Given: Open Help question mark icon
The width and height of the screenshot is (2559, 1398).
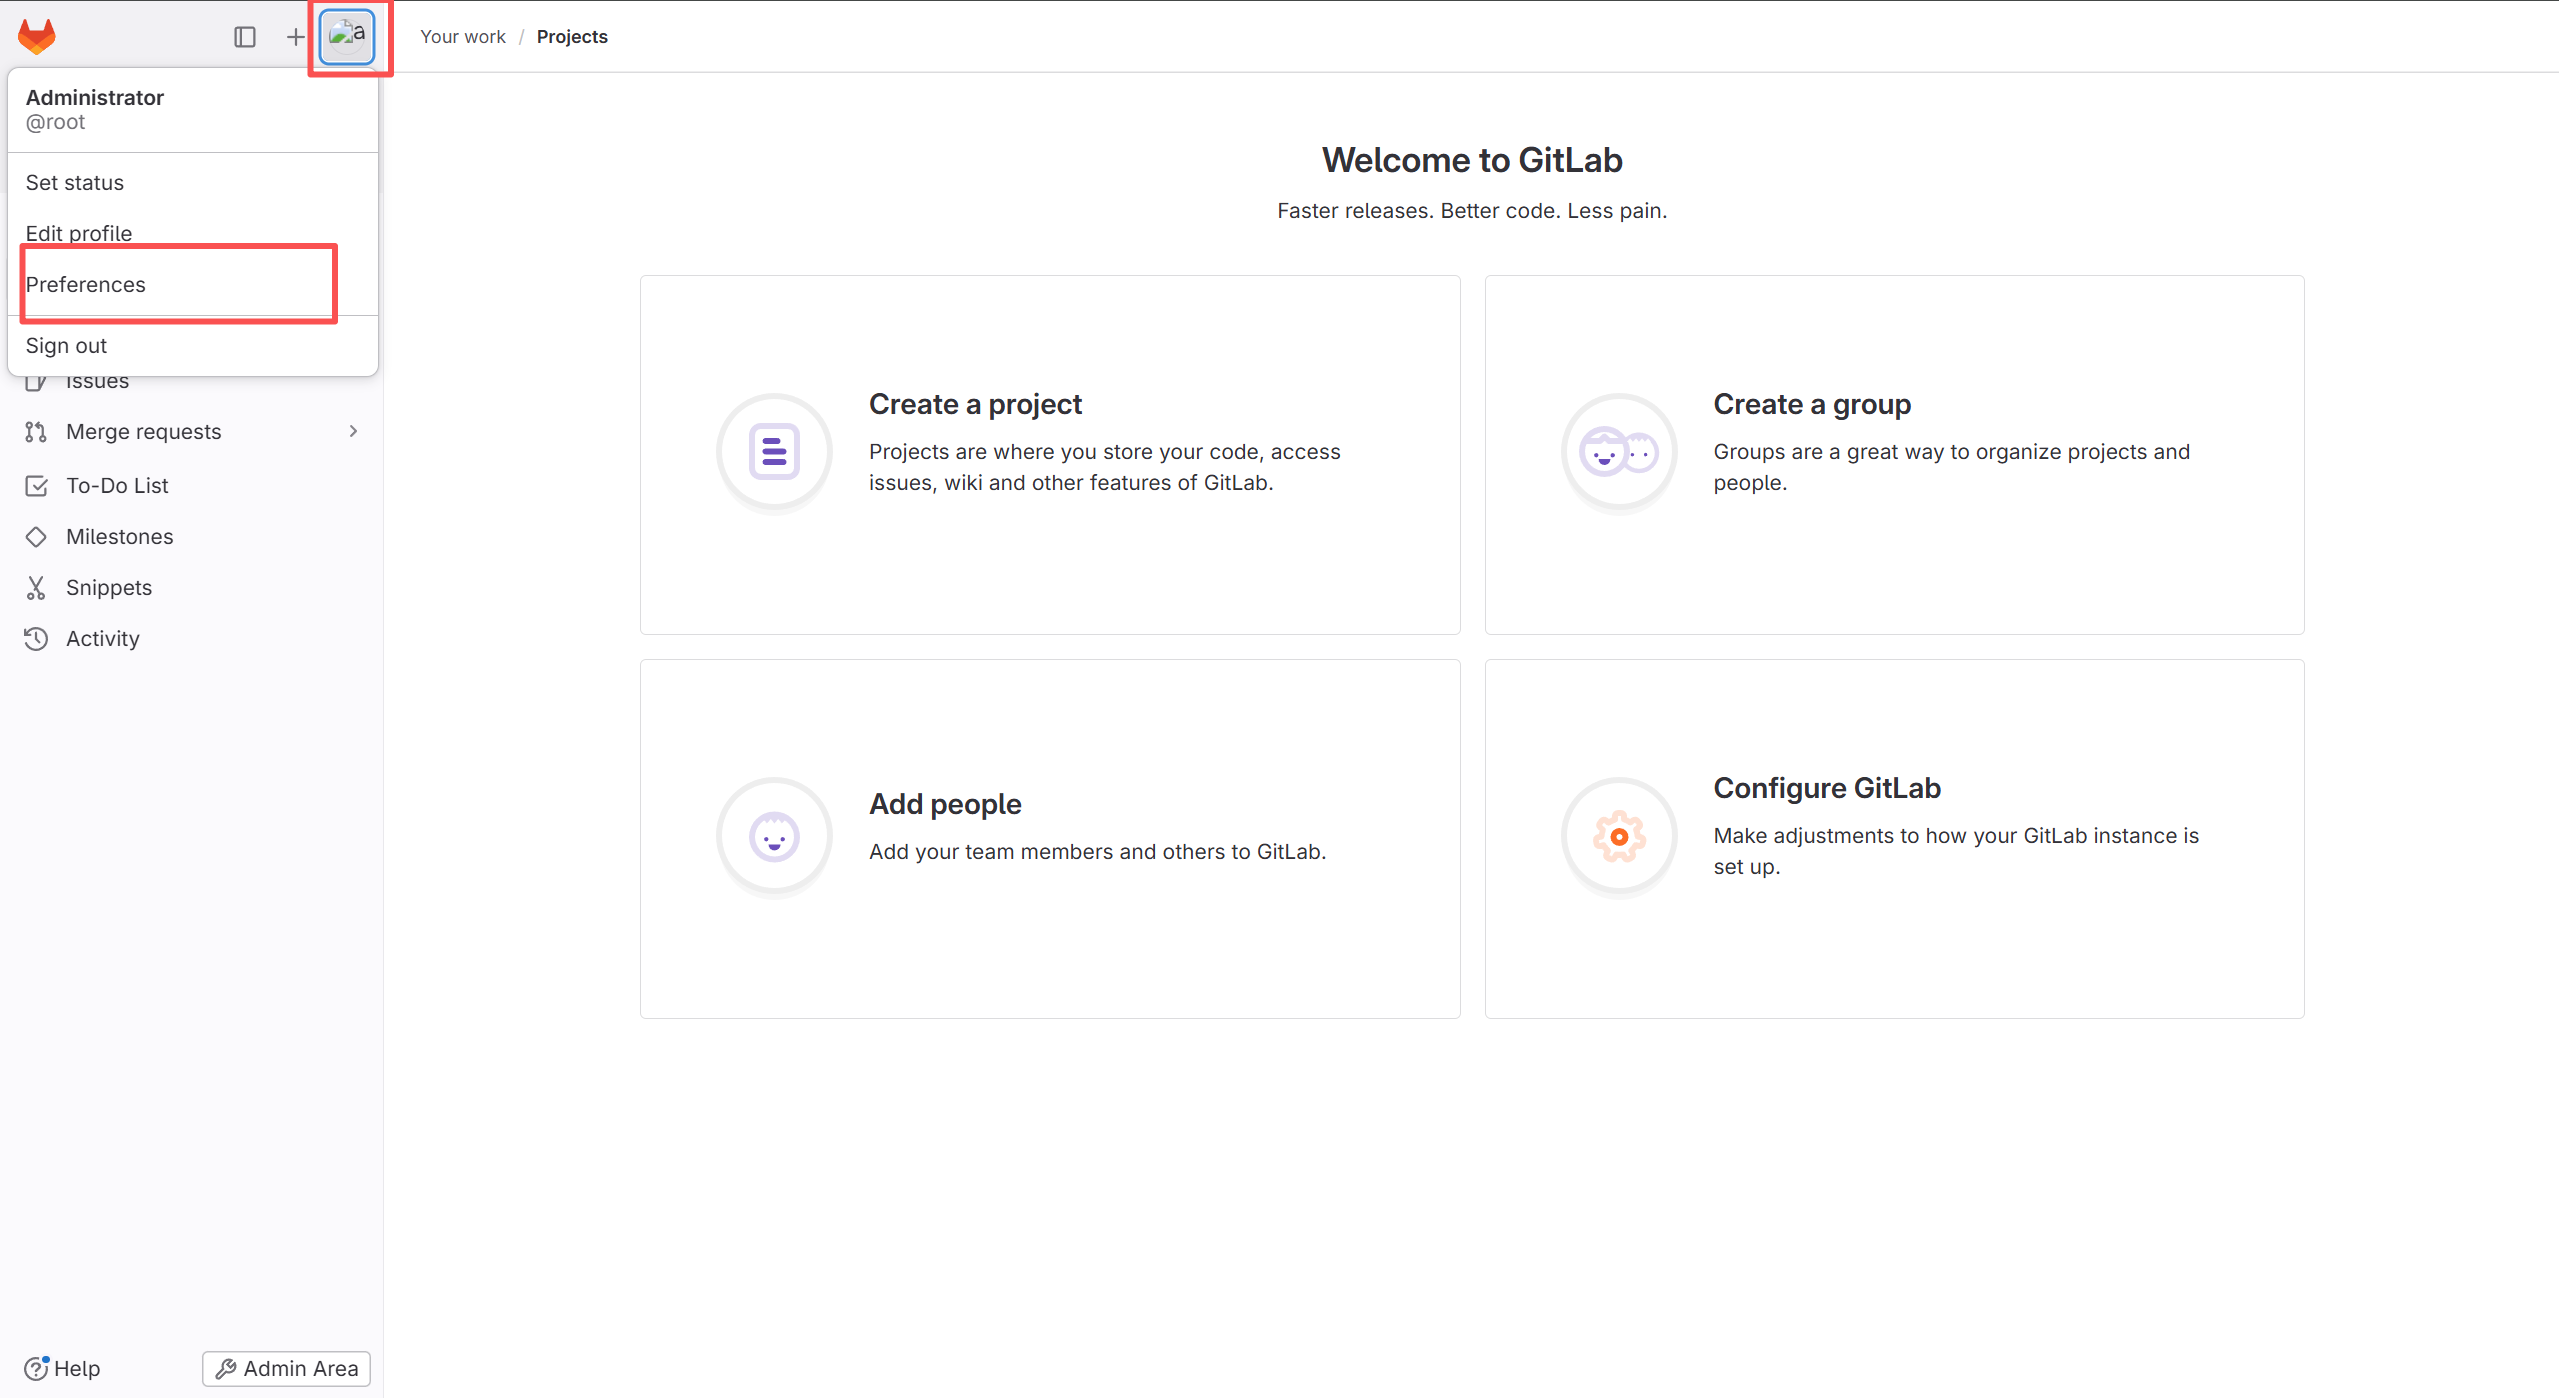Looking at the screenshot, I should (x=36, y=1368).
